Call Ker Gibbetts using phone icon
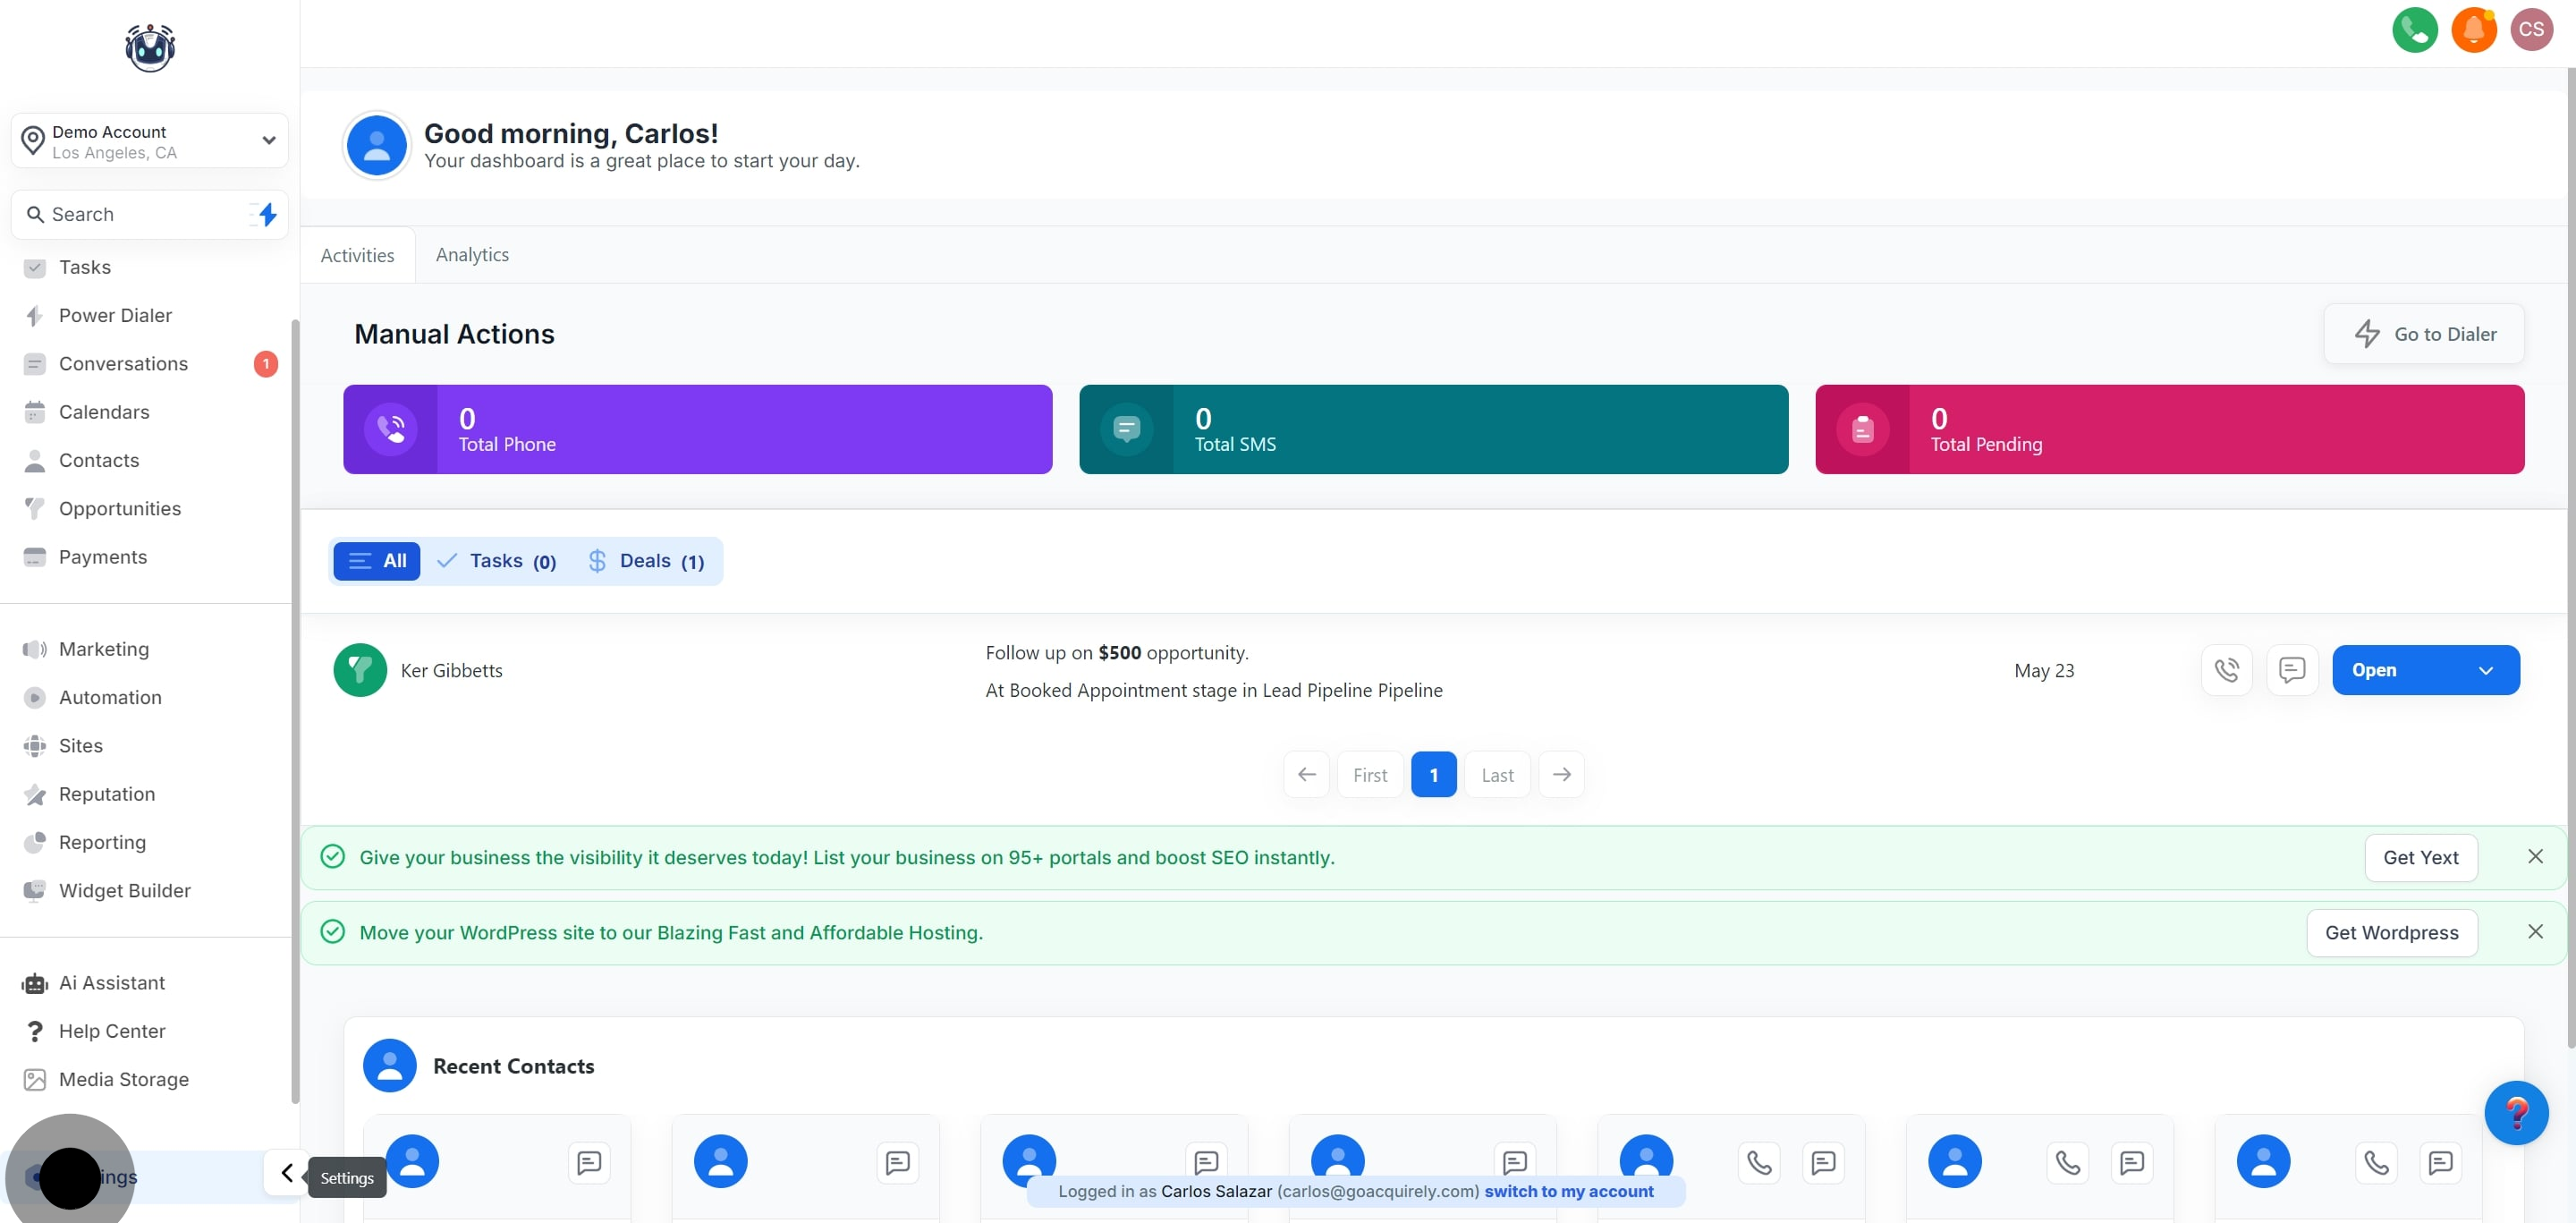Image resolution: width=2576 pixels, height=1223 pixels. click(2226, 670)
